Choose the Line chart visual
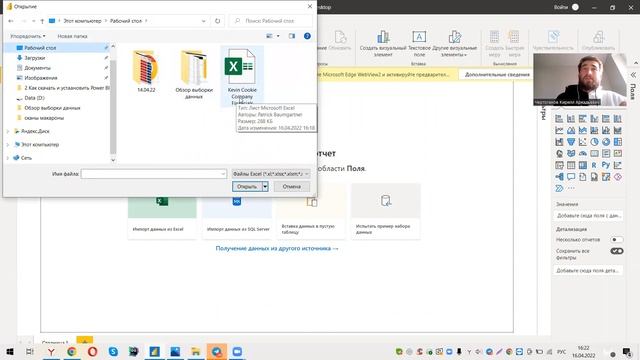 pyautogui.click(x=559, y=130)
